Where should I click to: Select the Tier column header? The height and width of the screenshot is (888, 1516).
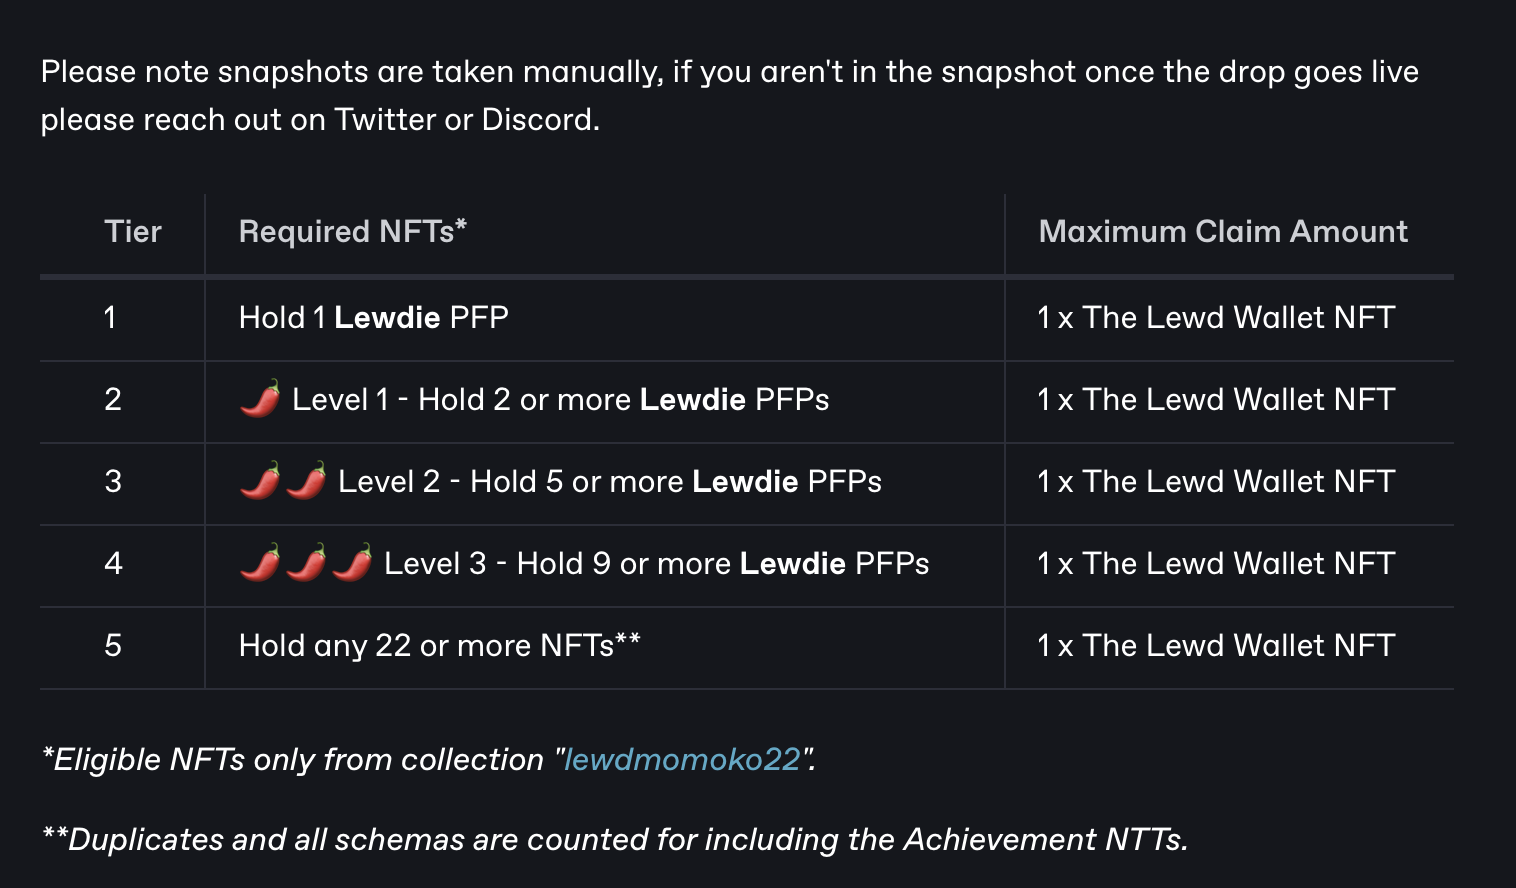click(x=133, y=232)
